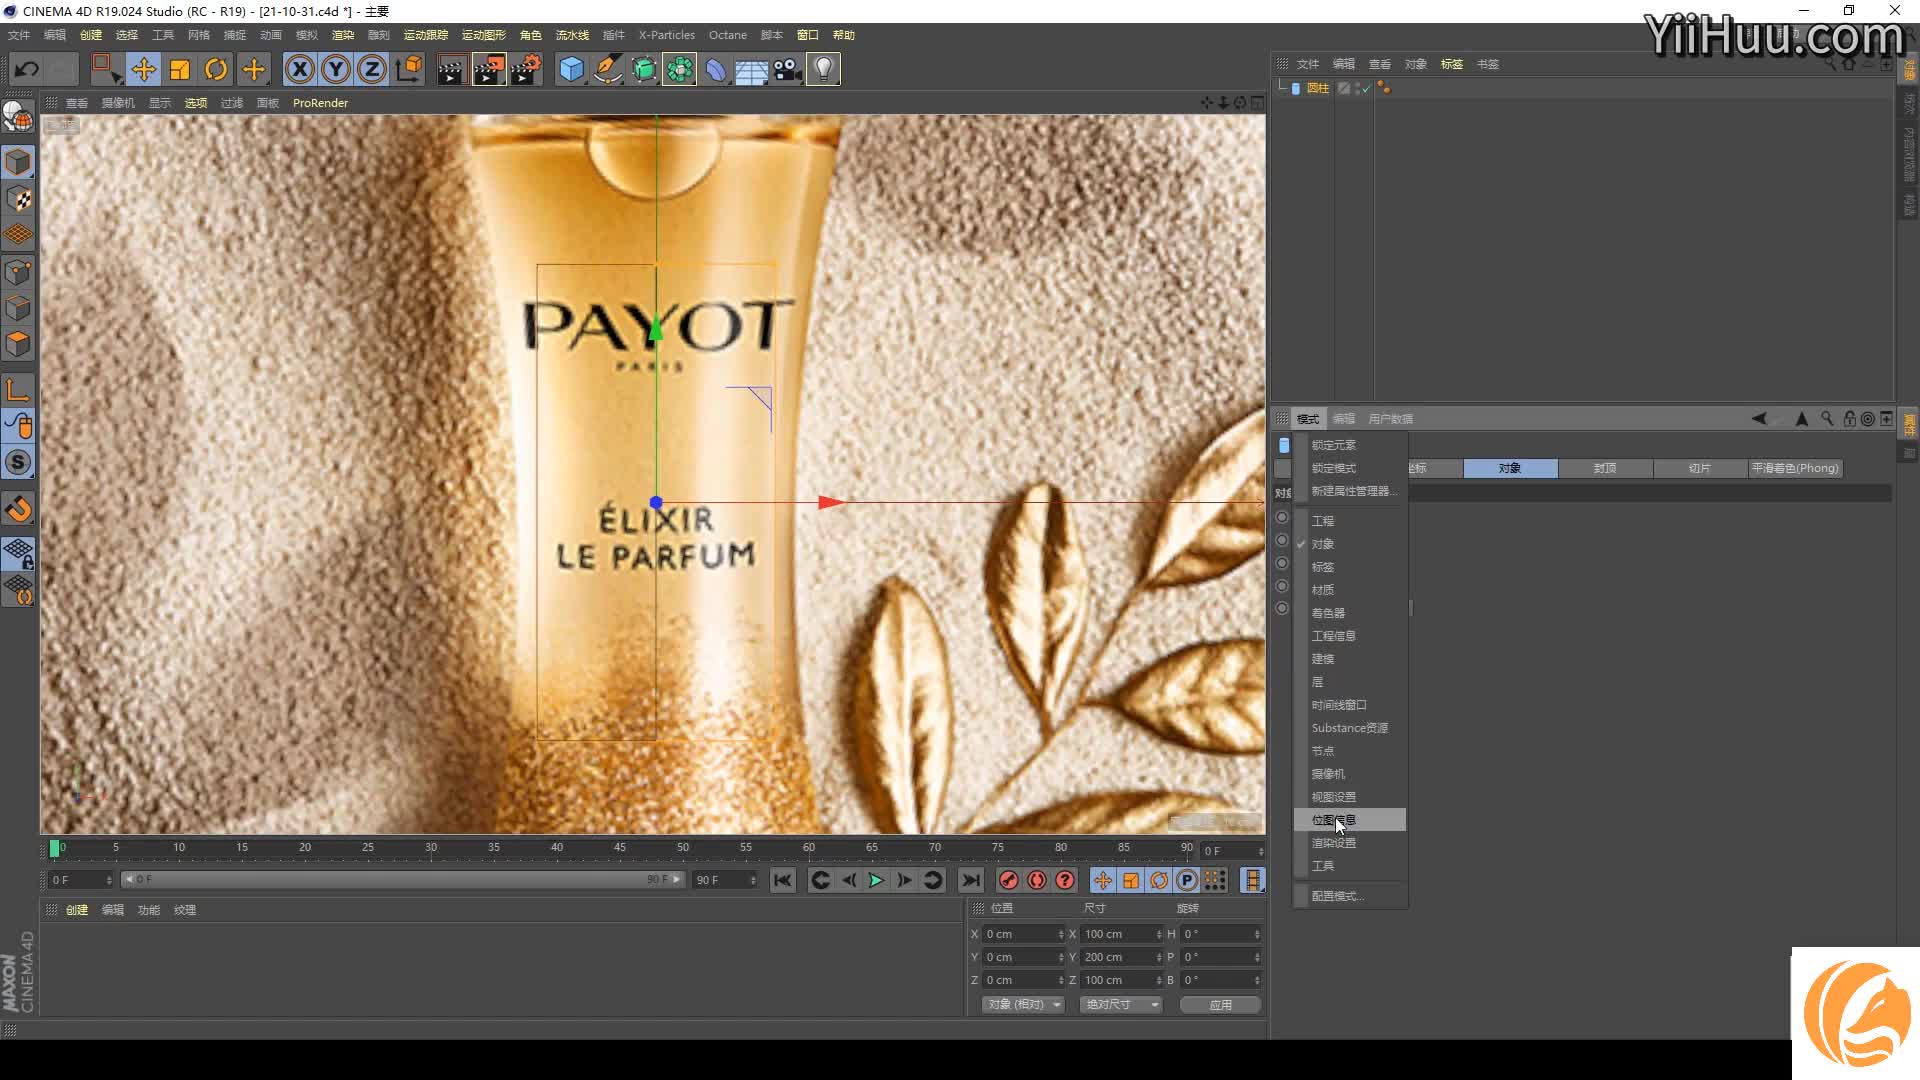Add a Floor environment object

click(751, 69)
